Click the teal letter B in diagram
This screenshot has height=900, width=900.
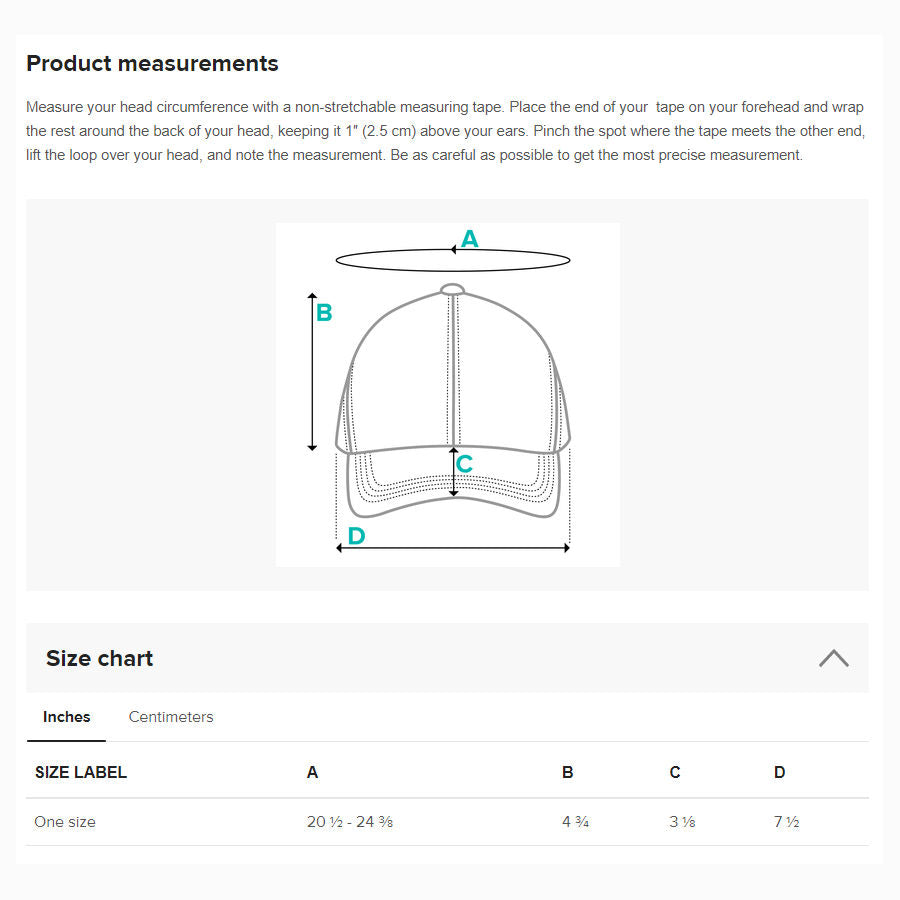coord(324,313)
